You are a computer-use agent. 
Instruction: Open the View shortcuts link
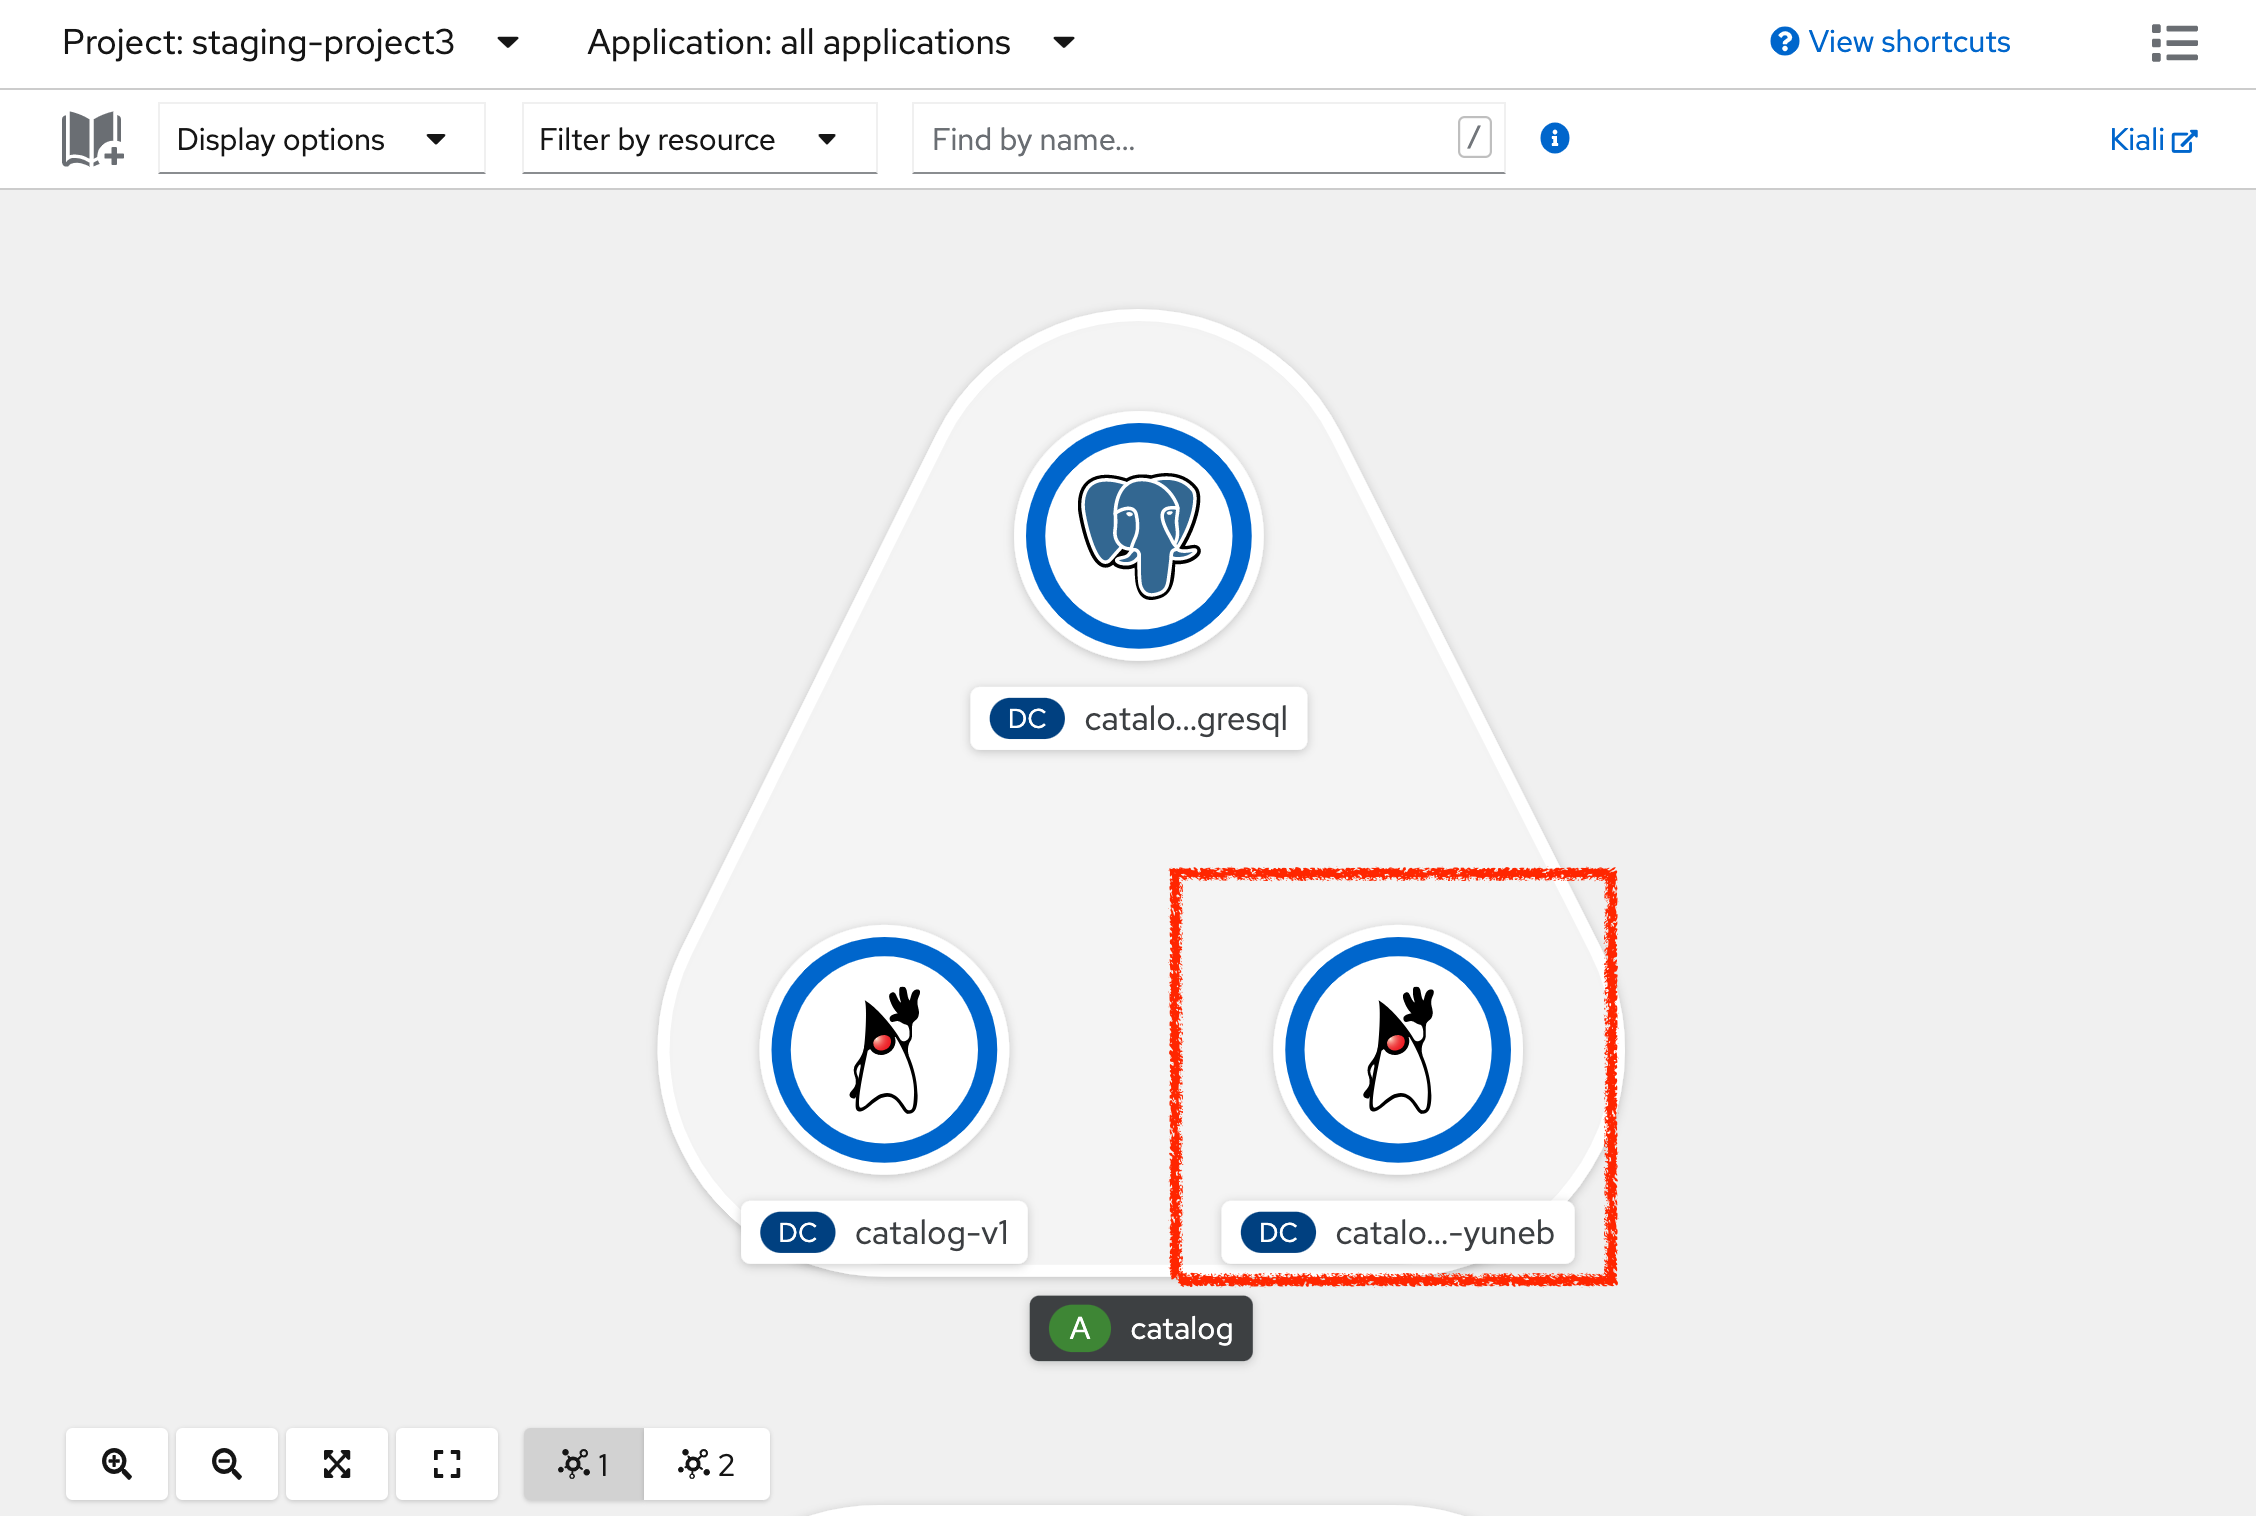(1890, 42)
